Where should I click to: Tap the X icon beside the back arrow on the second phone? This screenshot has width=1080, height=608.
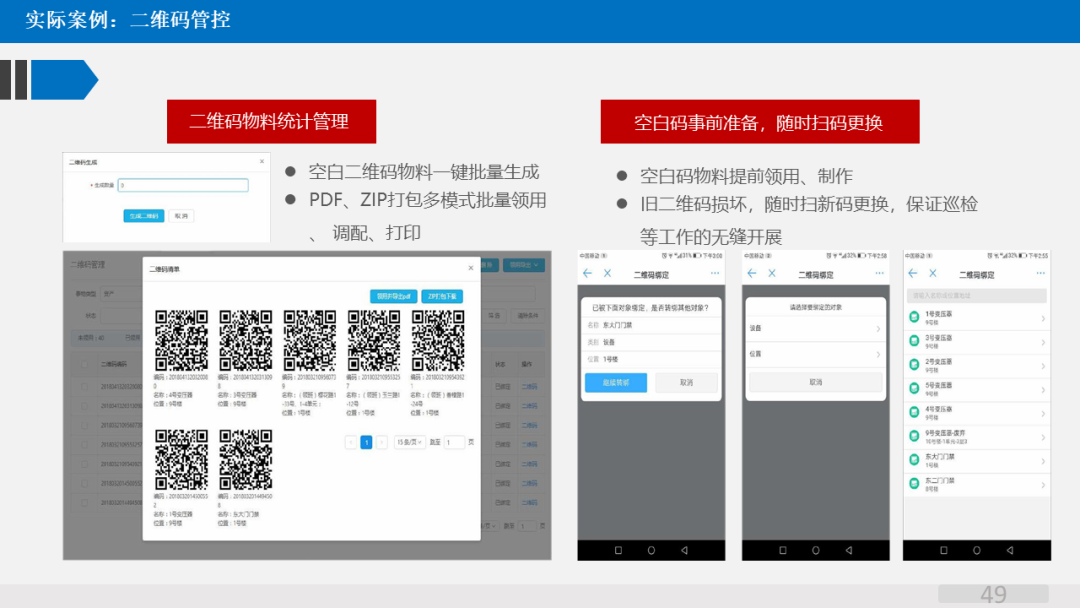coord(770,273)
